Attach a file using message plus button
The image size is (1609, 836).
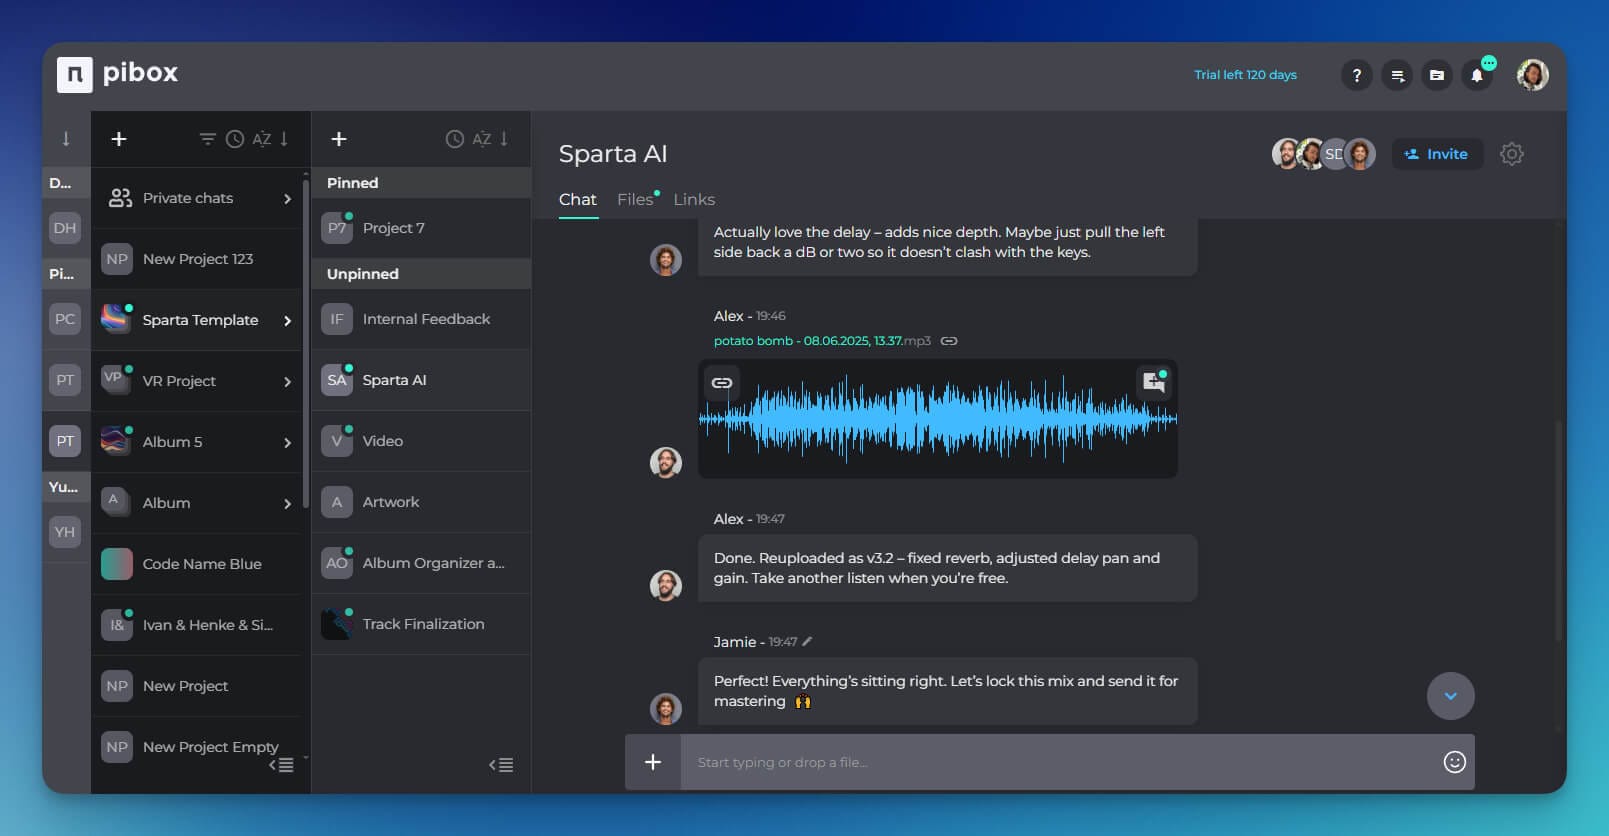(653, 762)
